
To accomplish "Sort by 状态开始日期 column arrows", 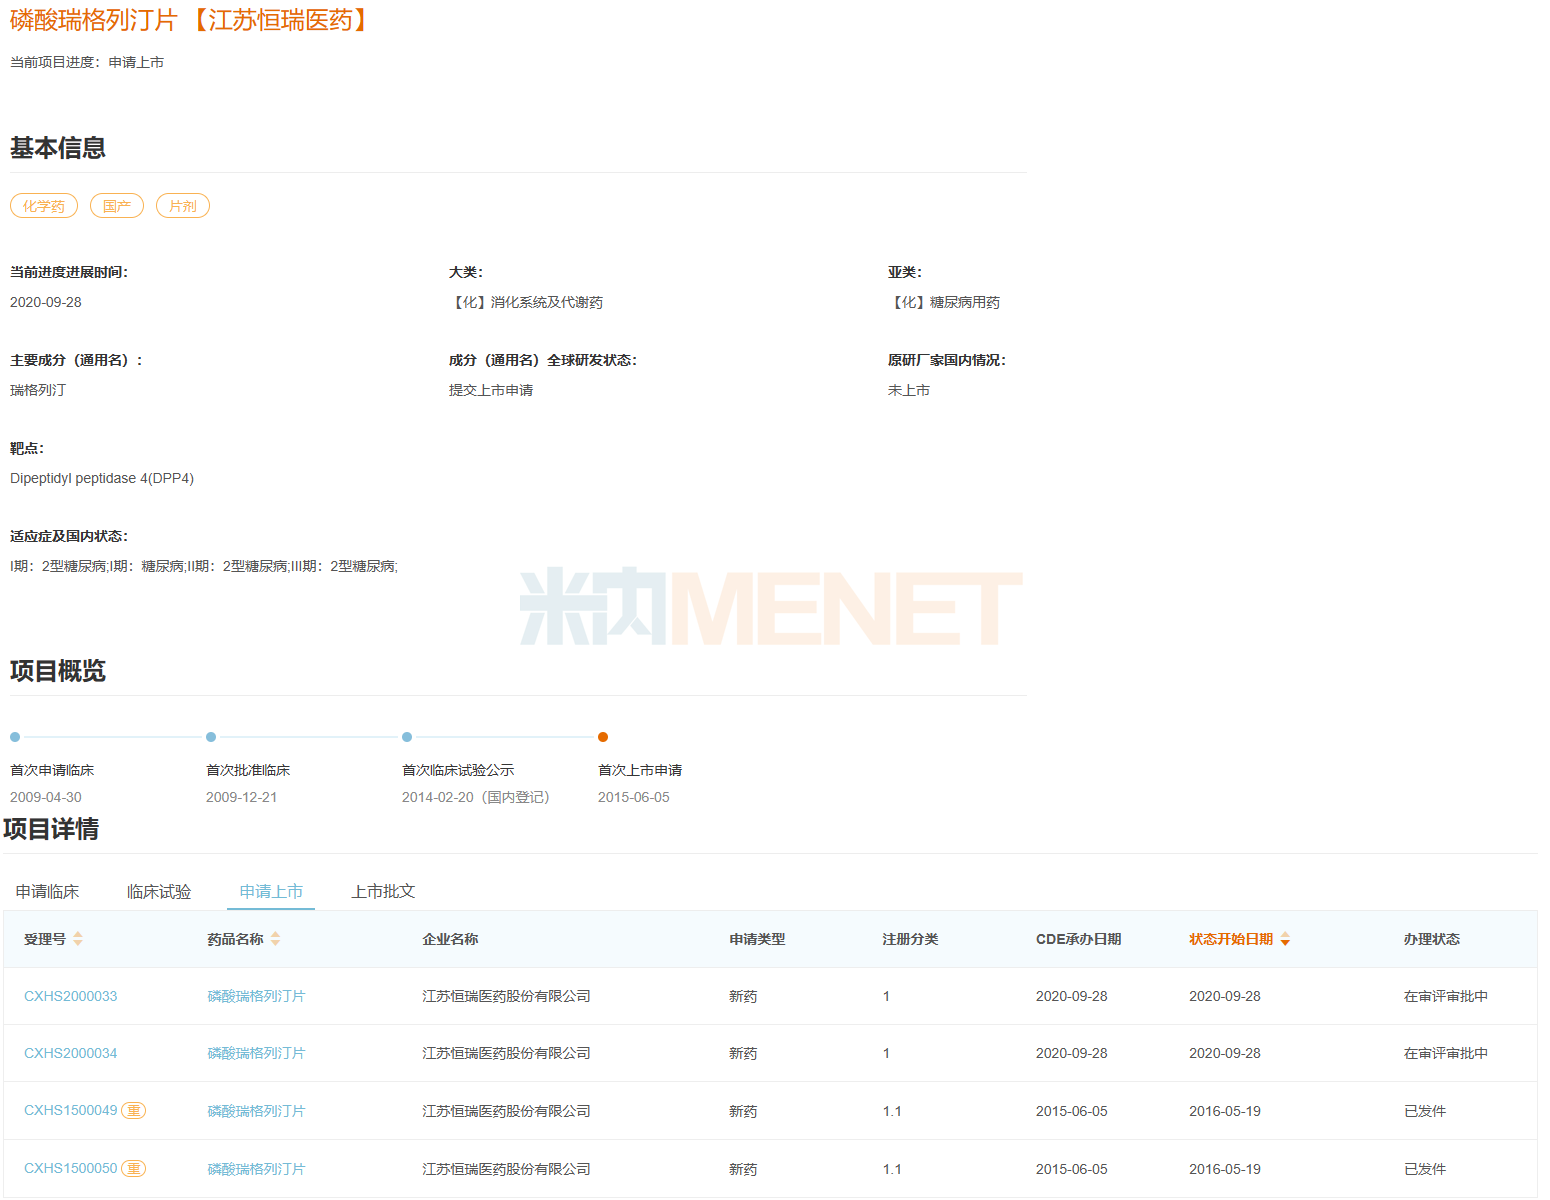I will [x=1285, y=939].
